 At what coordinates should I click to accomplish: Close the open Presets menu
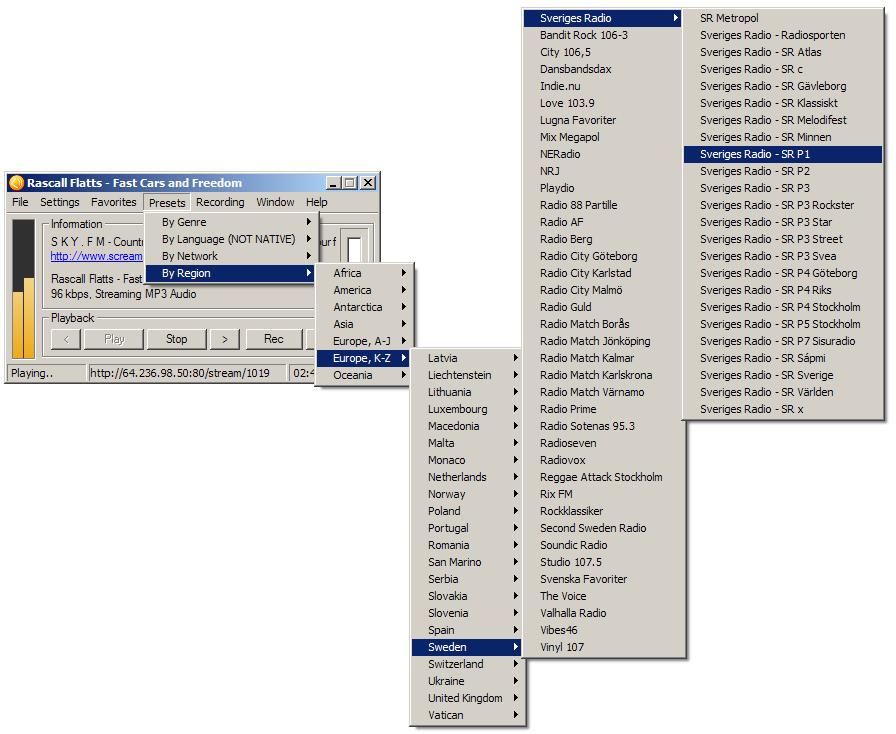tap(167, 203)
